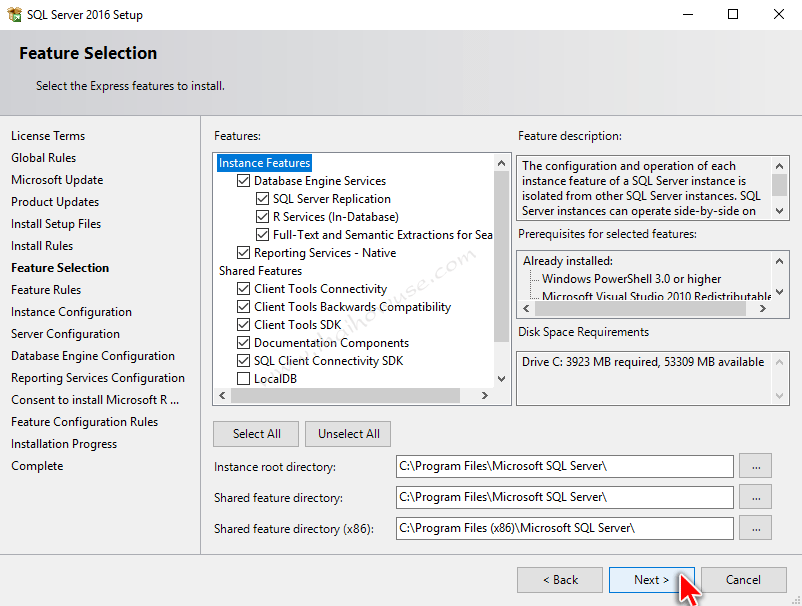This screenshot has height=606, width=802.
Task: Click Features list horizontal scrollbar thumb
Action: click(345, 395)
